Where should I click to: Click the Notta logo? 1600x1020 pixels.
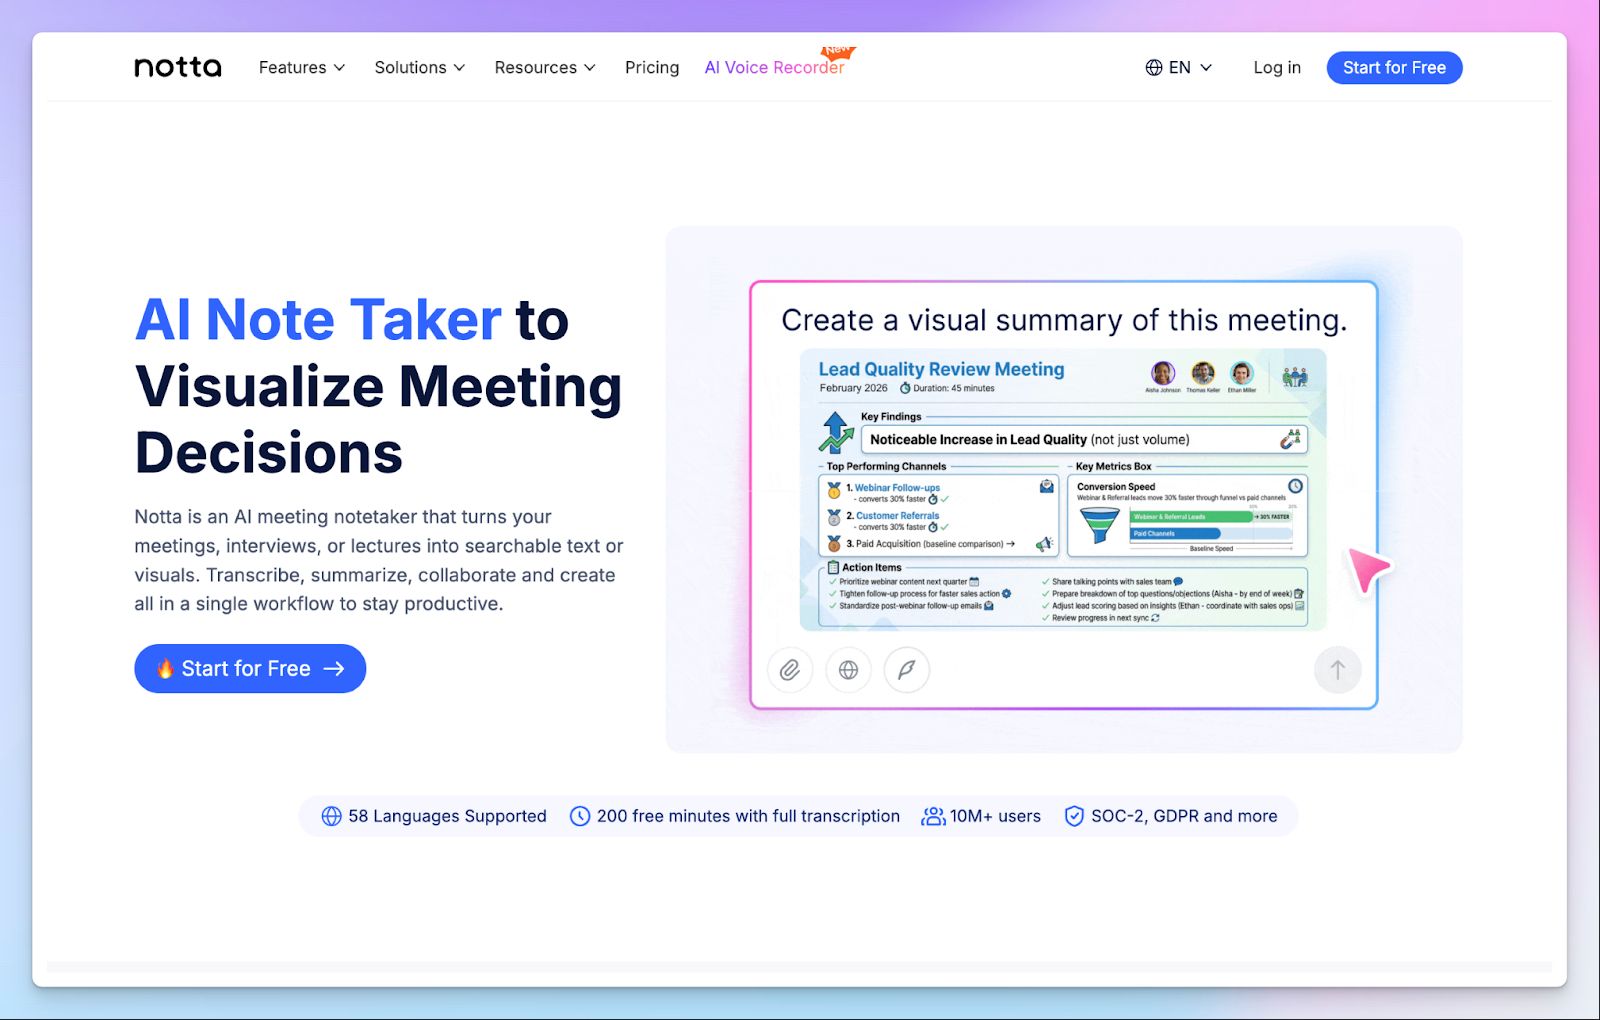[177, 66]
